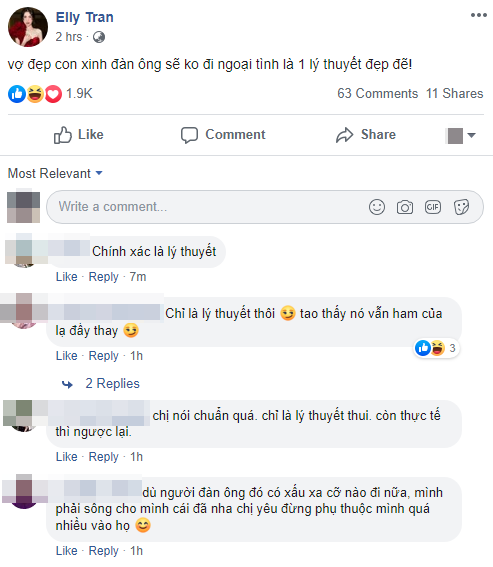The image size is (493, 567).
Task: Like the 'Chính xác là lý thuyết' comment
Action: [x=67, y=277]
